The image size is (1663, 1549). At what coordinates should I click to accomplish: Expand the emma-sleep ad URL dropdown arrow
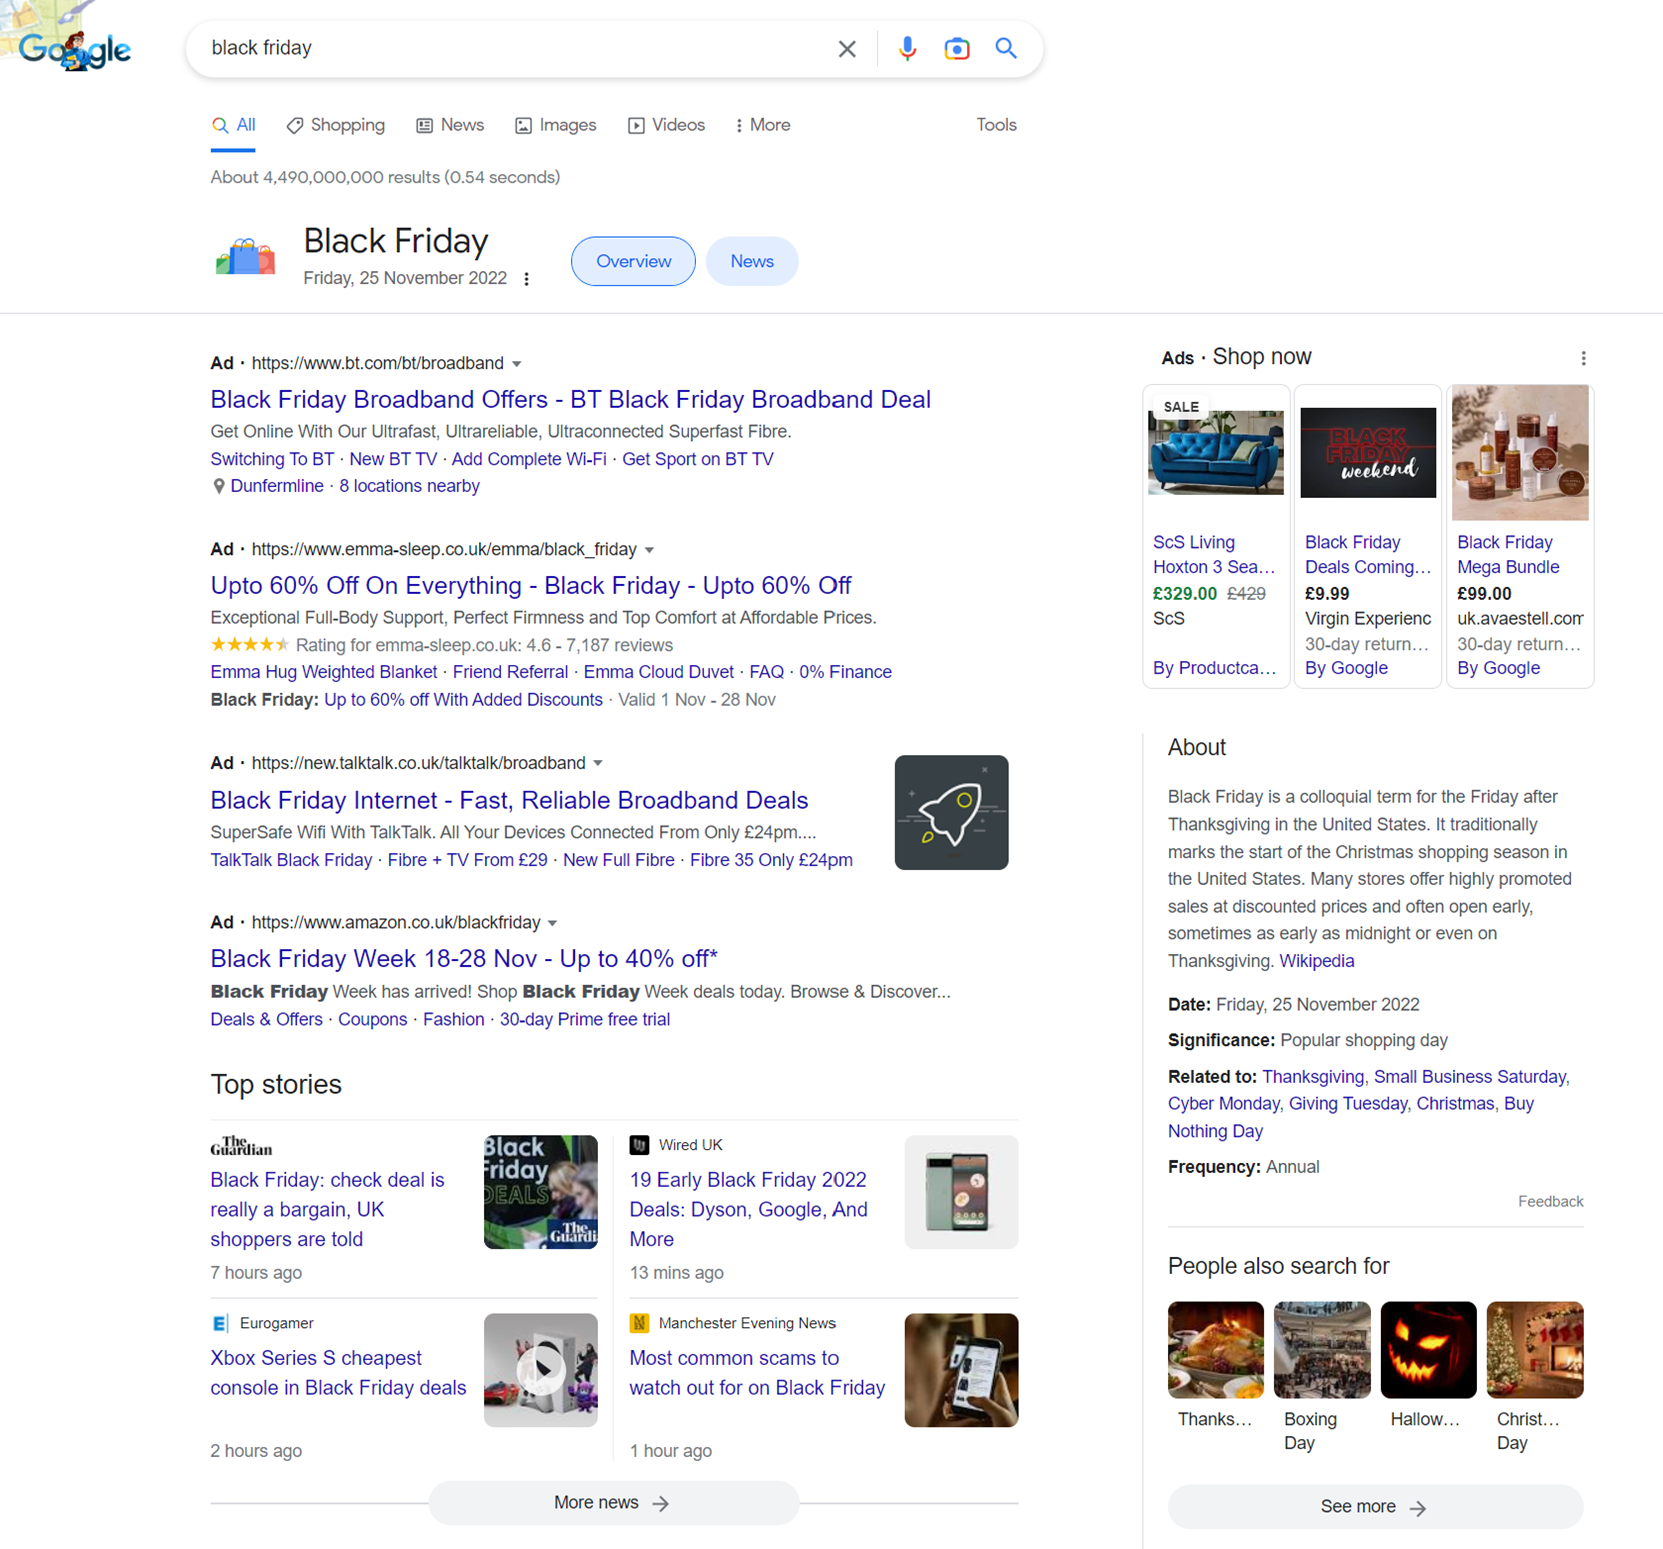650,550
